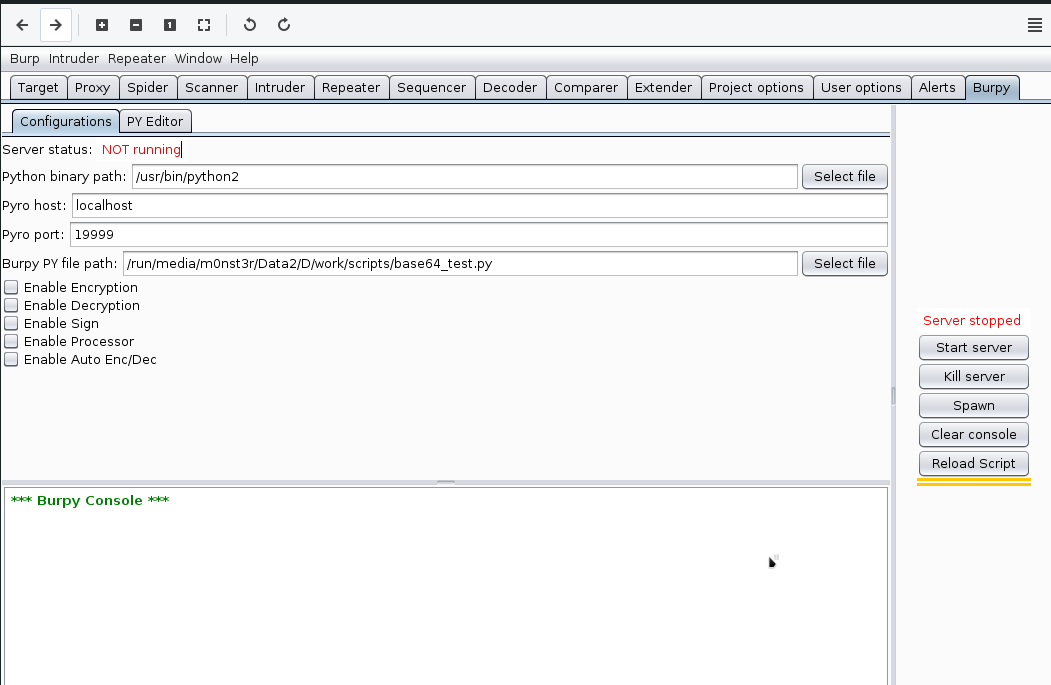Viewport: 1051px width, 685px height.
Task: Focus the Burpy PY file path field
Action: tap(460, 264)
